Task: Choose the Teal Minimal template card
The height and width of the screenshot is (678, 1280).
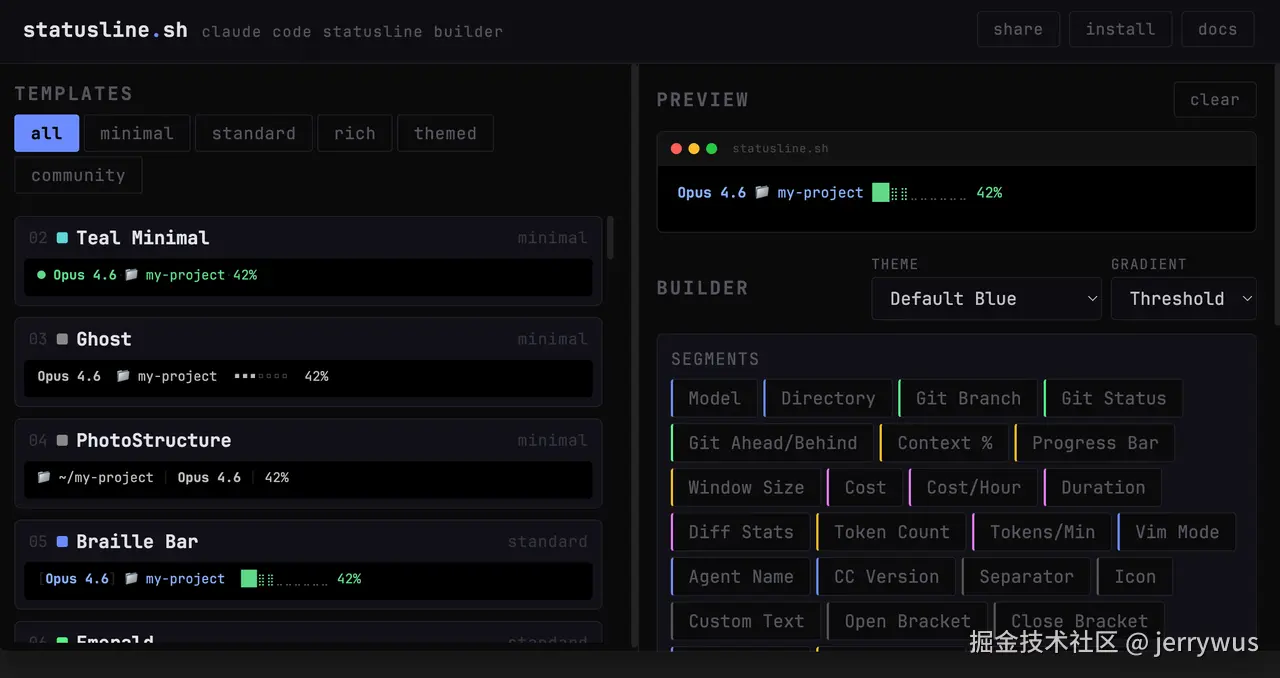Action: pos(308,261)
